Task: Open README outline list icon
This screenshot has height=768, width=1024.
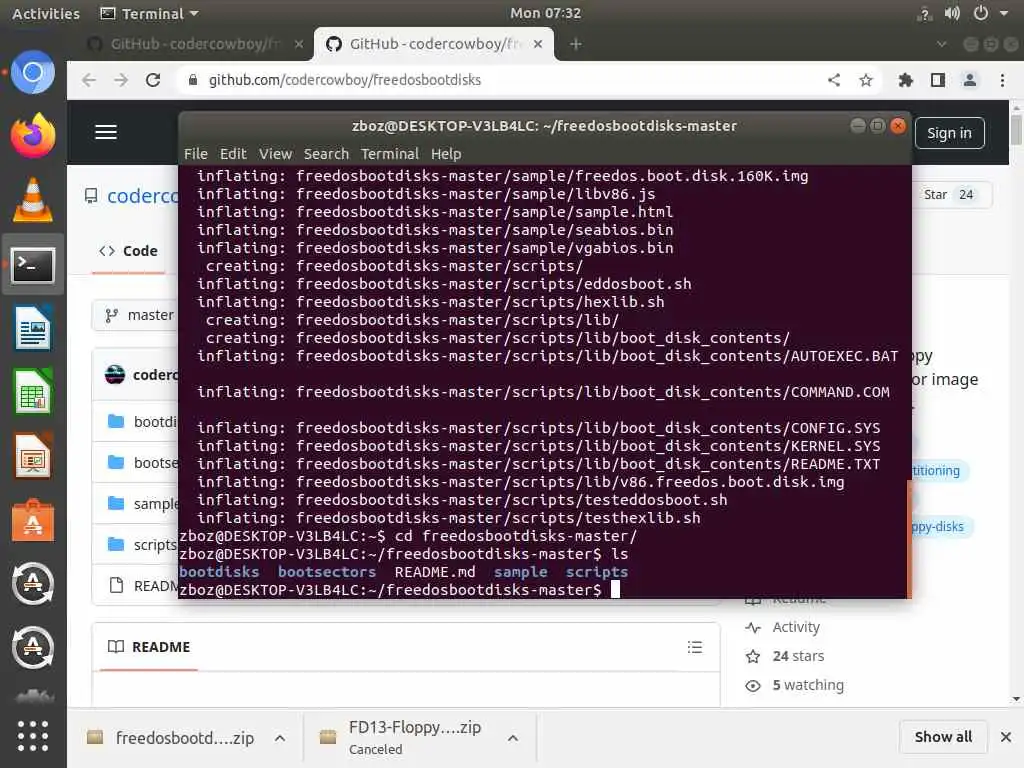Action: tap(695, 647)
